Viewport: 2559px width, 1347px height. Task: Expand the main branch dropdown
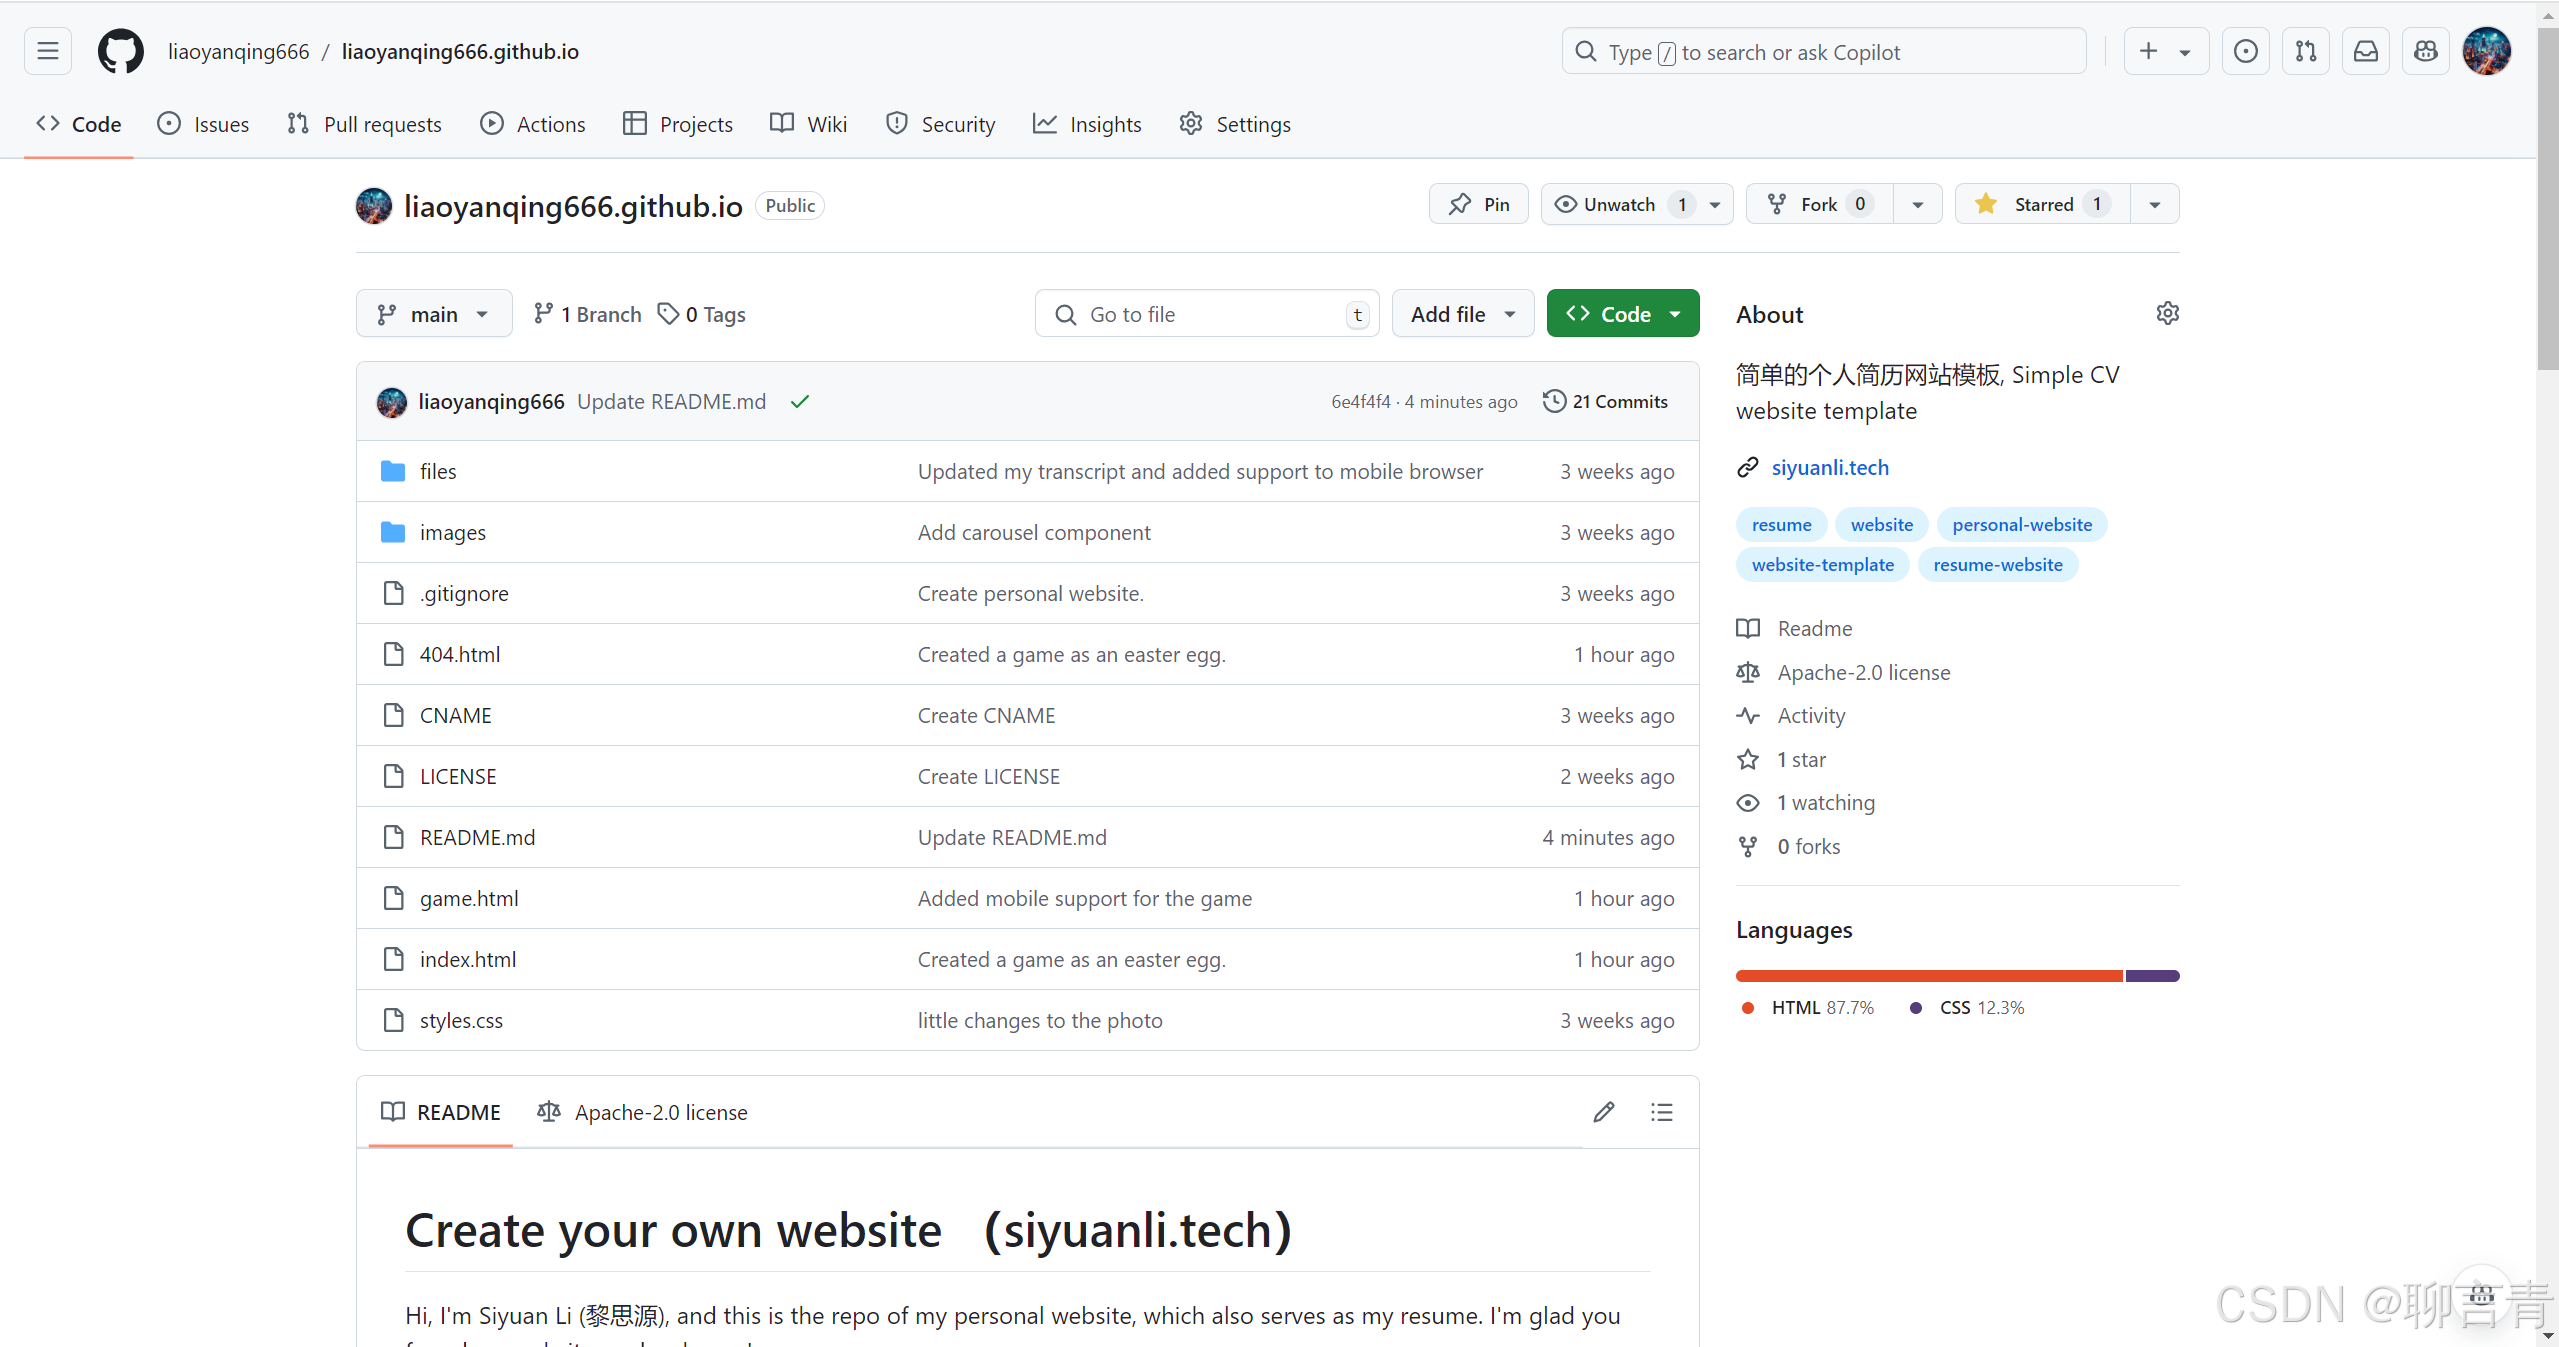click(x=434, y=314)
